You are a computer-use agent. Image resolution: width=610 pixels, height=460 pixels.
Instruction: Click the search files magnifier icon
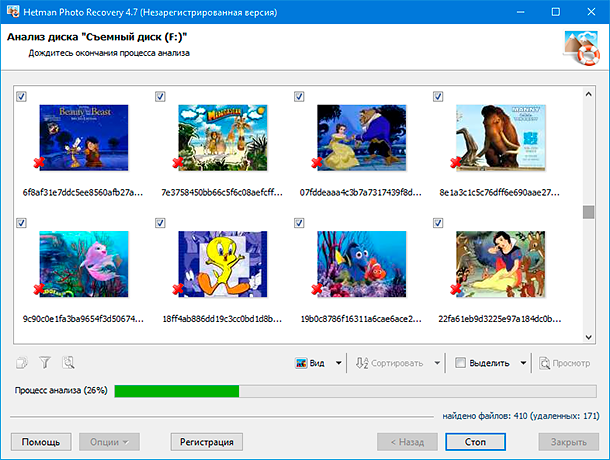[68, 363]
